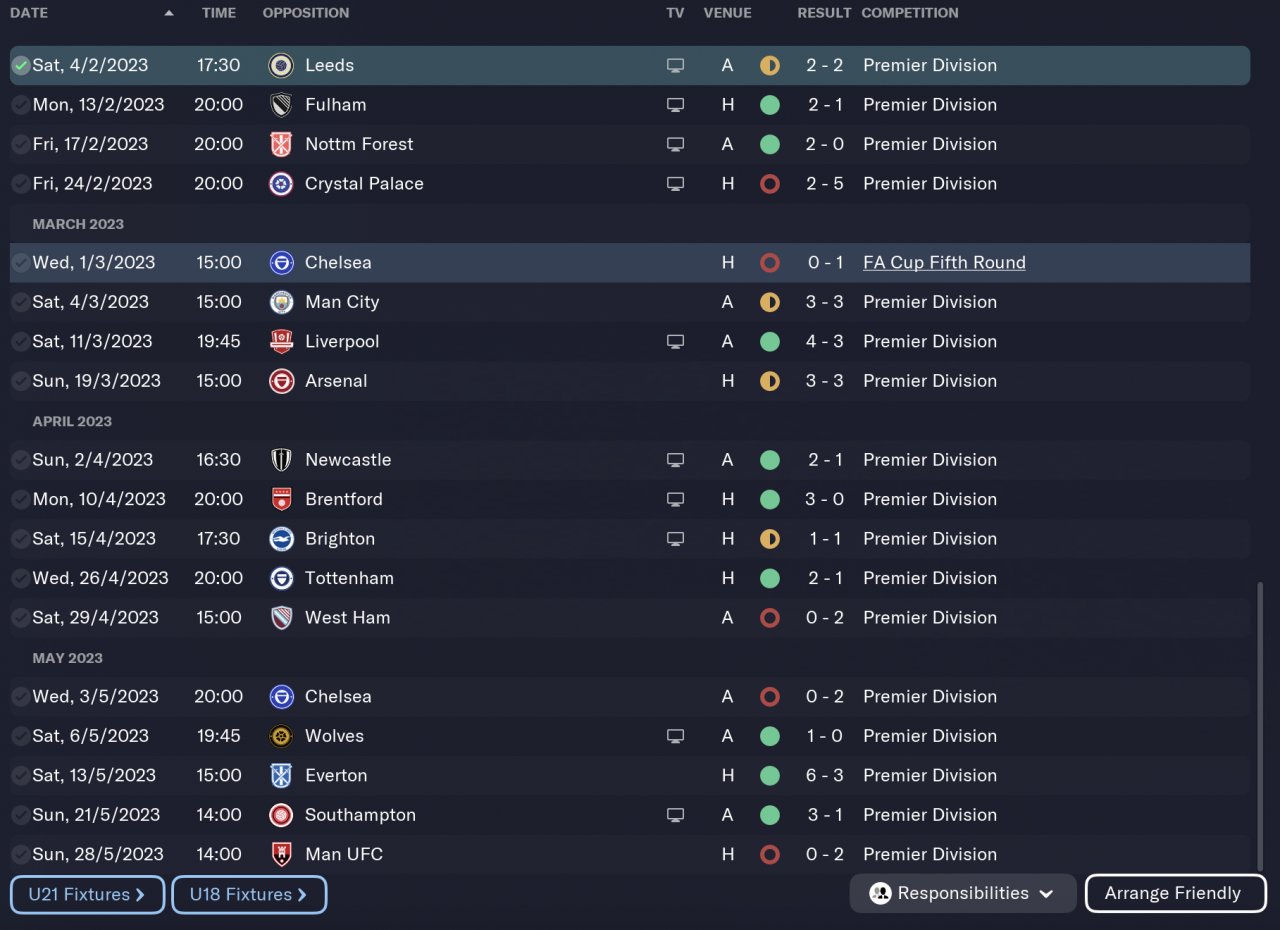
Task: Click the Crystal Palace club badge
Action: [x=281, y=184]
